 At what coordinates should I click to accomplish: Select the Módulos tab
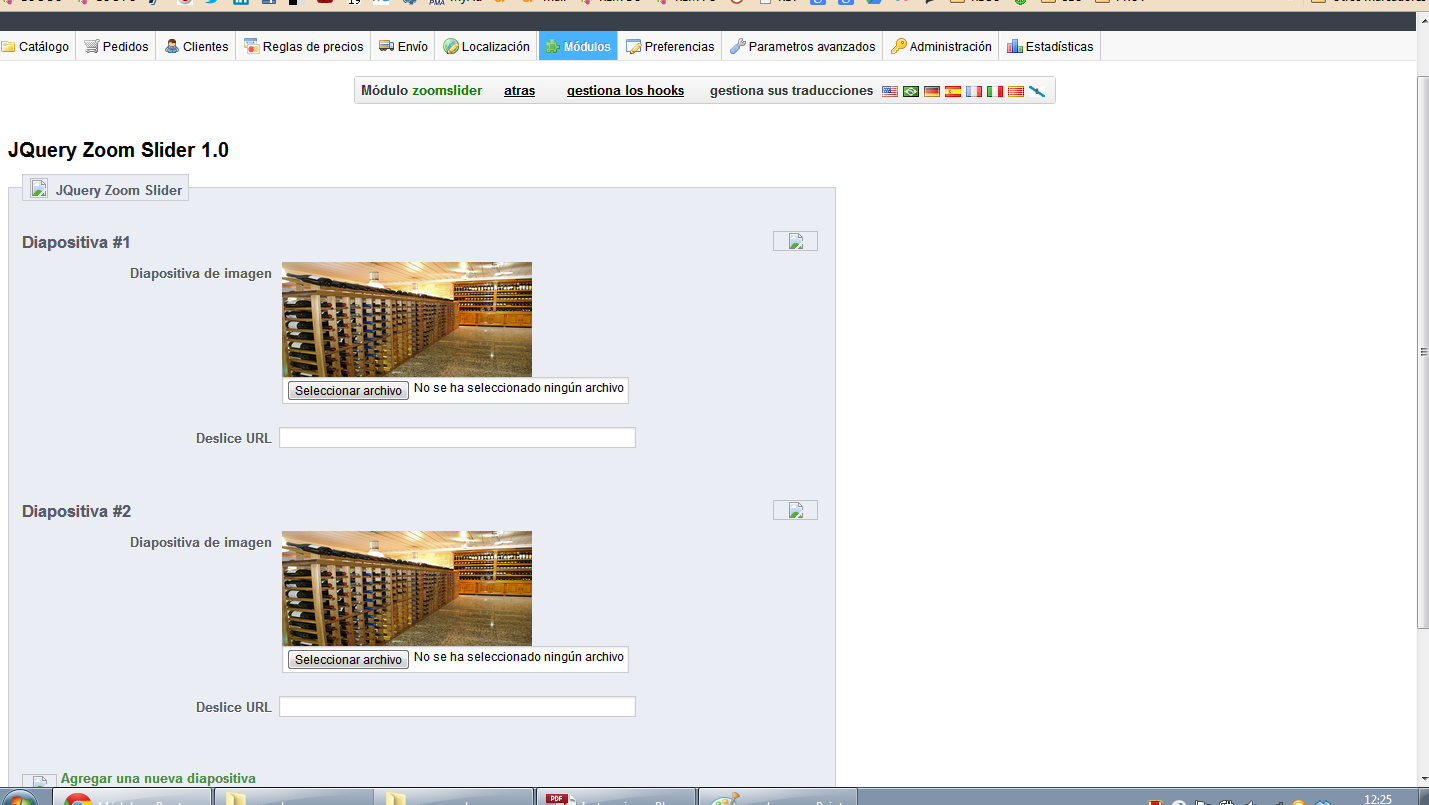578,47
